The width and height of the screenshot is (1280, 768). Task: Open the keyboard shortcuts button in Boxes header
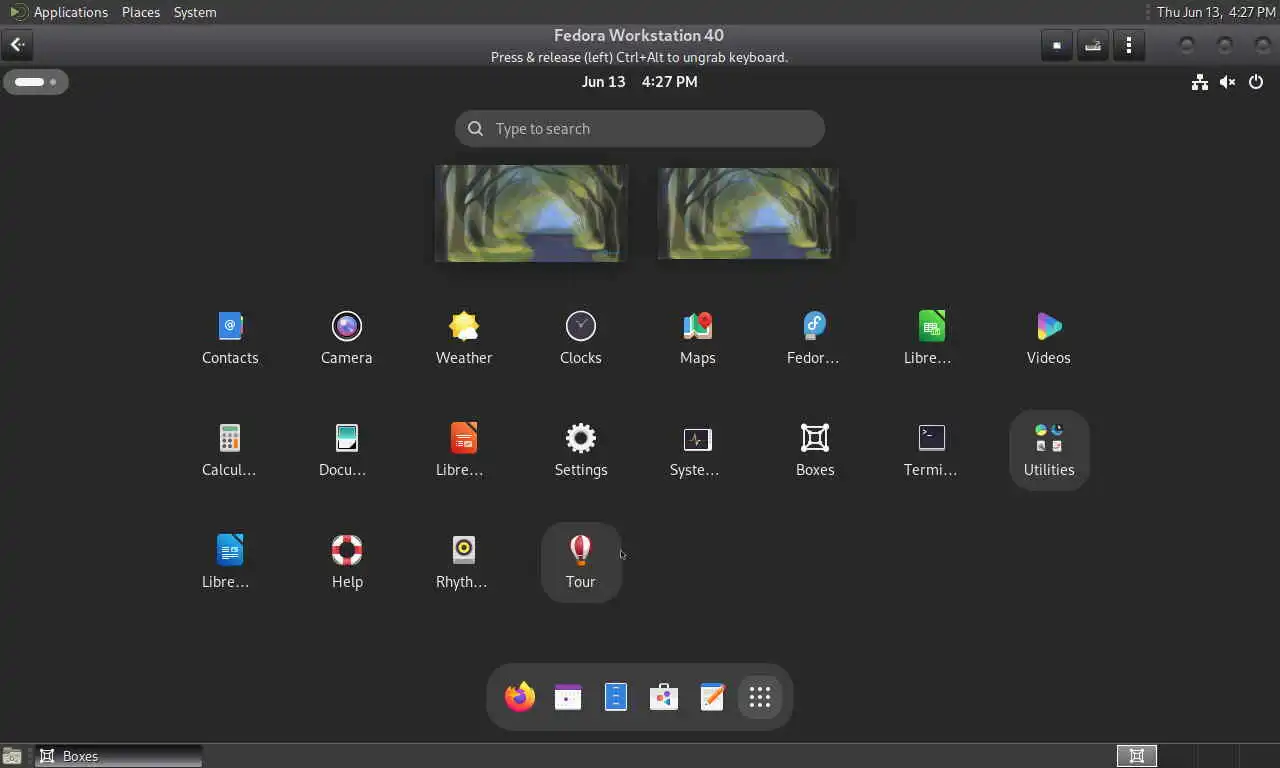[x=1093, y=45]
